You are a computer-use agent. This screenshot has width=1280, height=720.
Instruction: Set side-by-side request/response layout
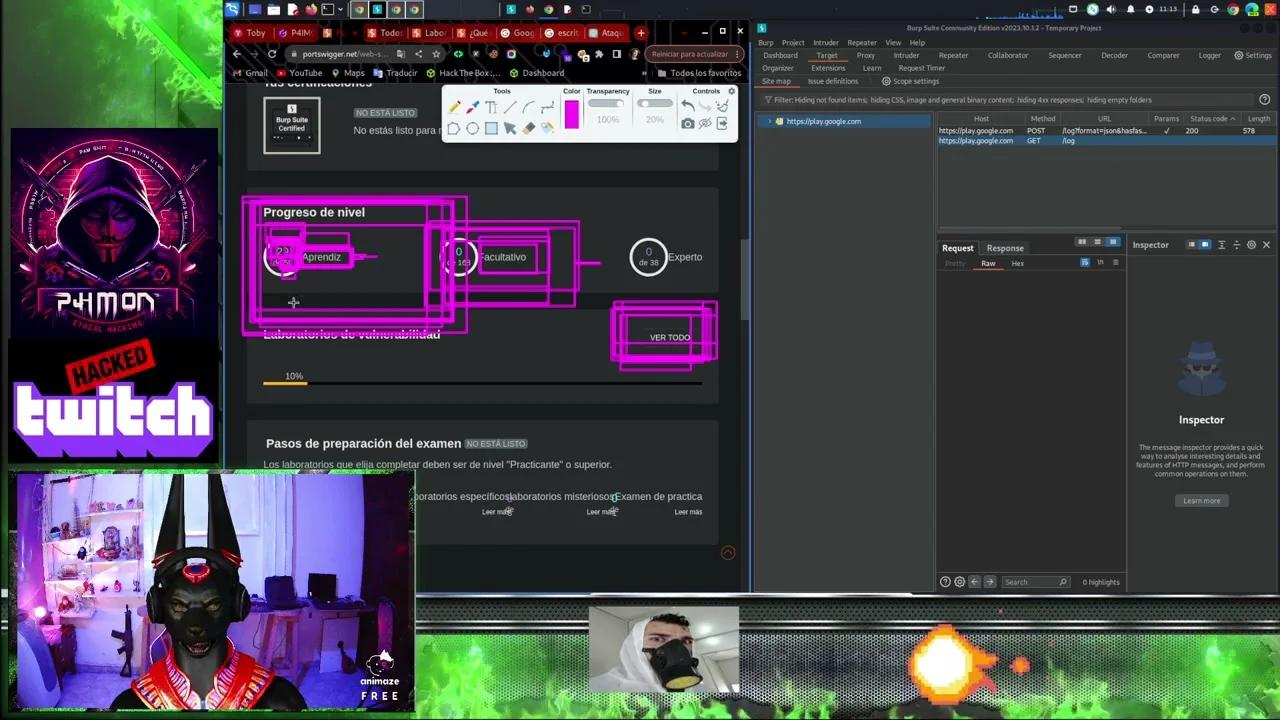tap(1081, 242)
